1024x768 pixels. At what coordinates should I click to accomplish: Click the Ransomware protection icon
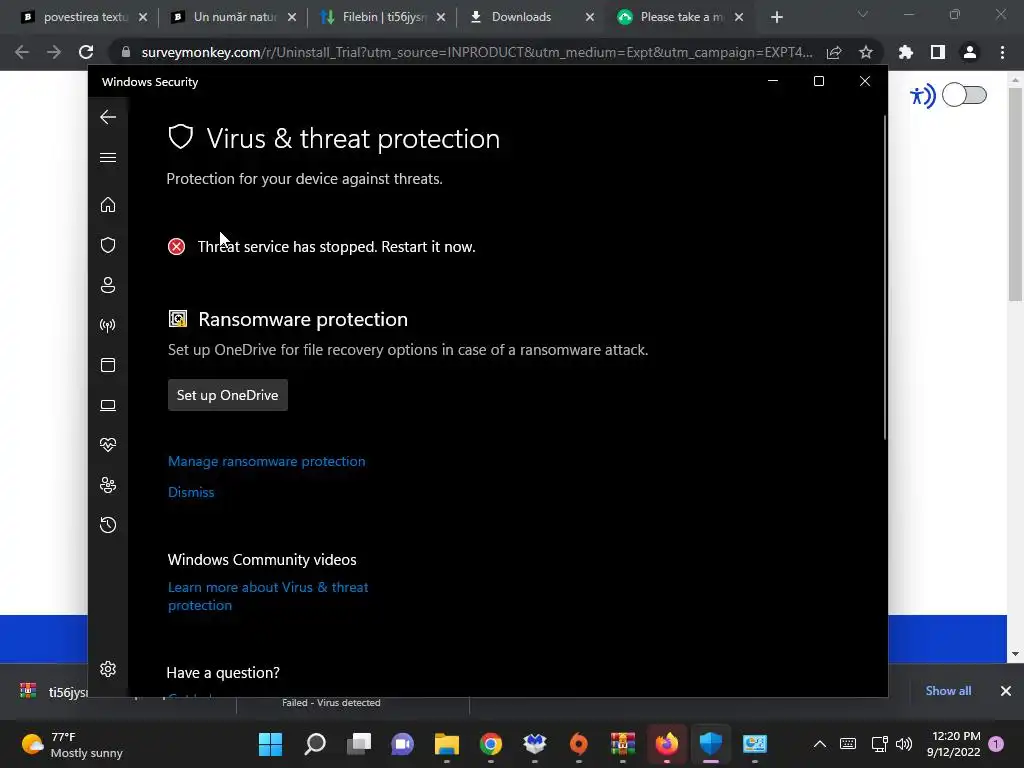[178, 319]
